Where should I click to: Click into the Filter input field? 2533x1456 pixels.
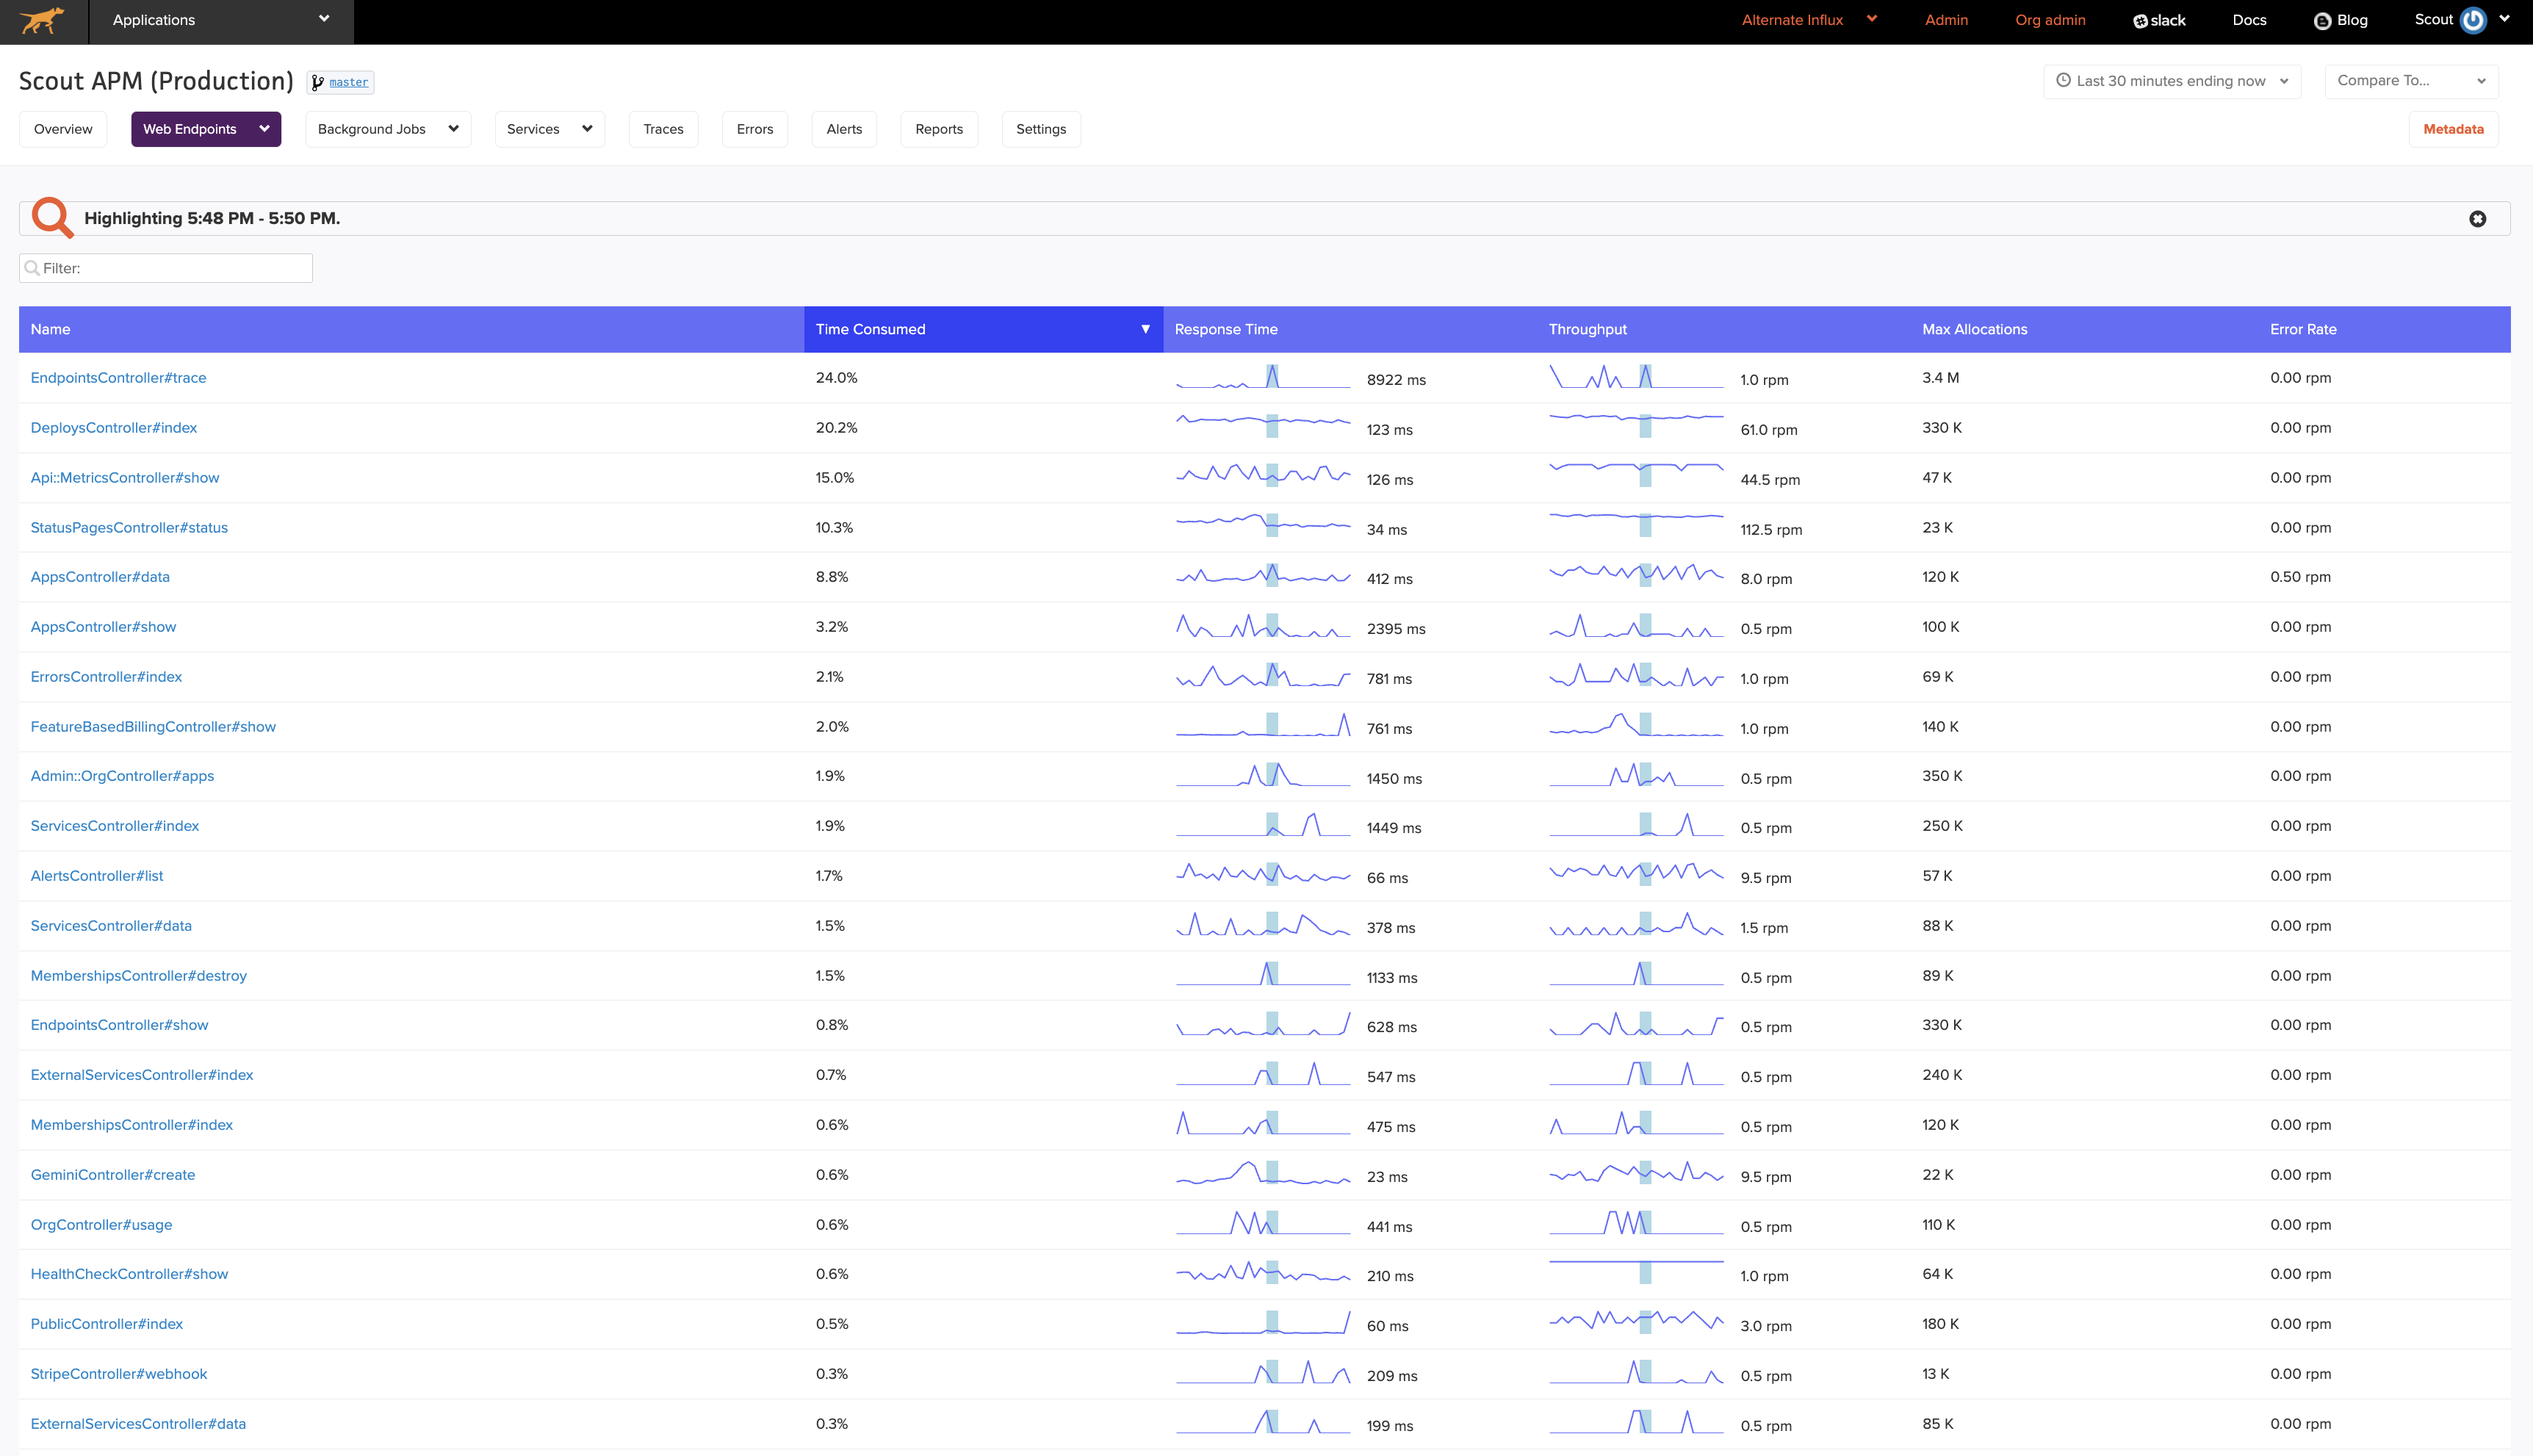(166, 268)
